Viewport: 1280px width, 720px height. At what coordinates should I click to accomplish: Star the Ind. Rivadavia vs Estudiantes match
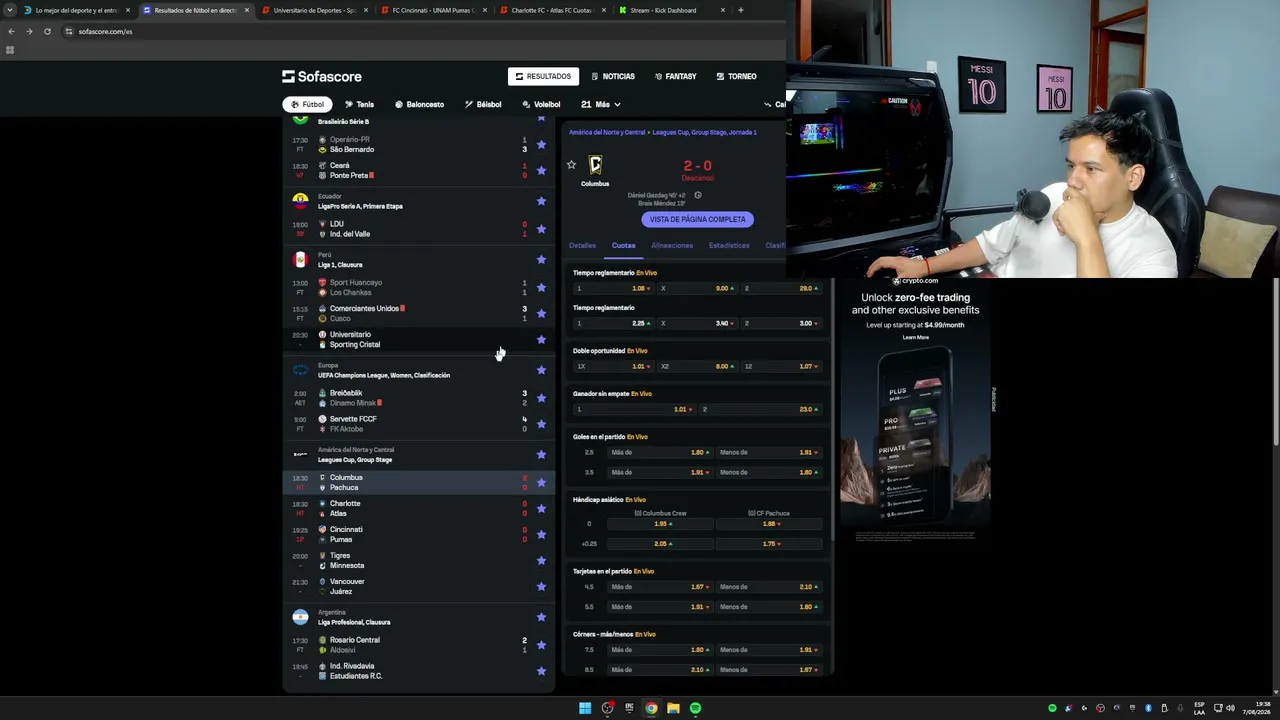(x=541, y=671)
